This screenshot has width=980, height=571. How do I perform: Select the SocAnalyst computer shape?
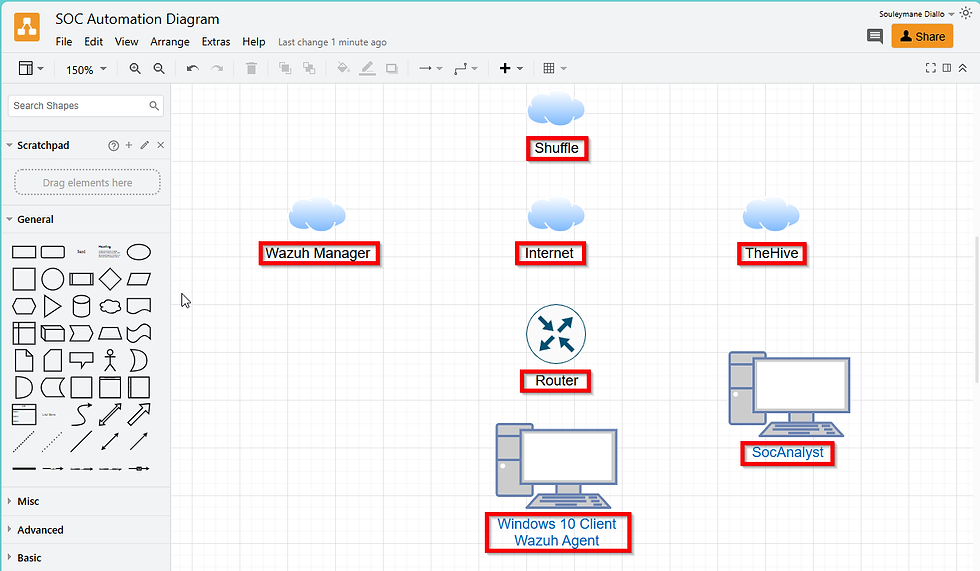coord(789,394)
